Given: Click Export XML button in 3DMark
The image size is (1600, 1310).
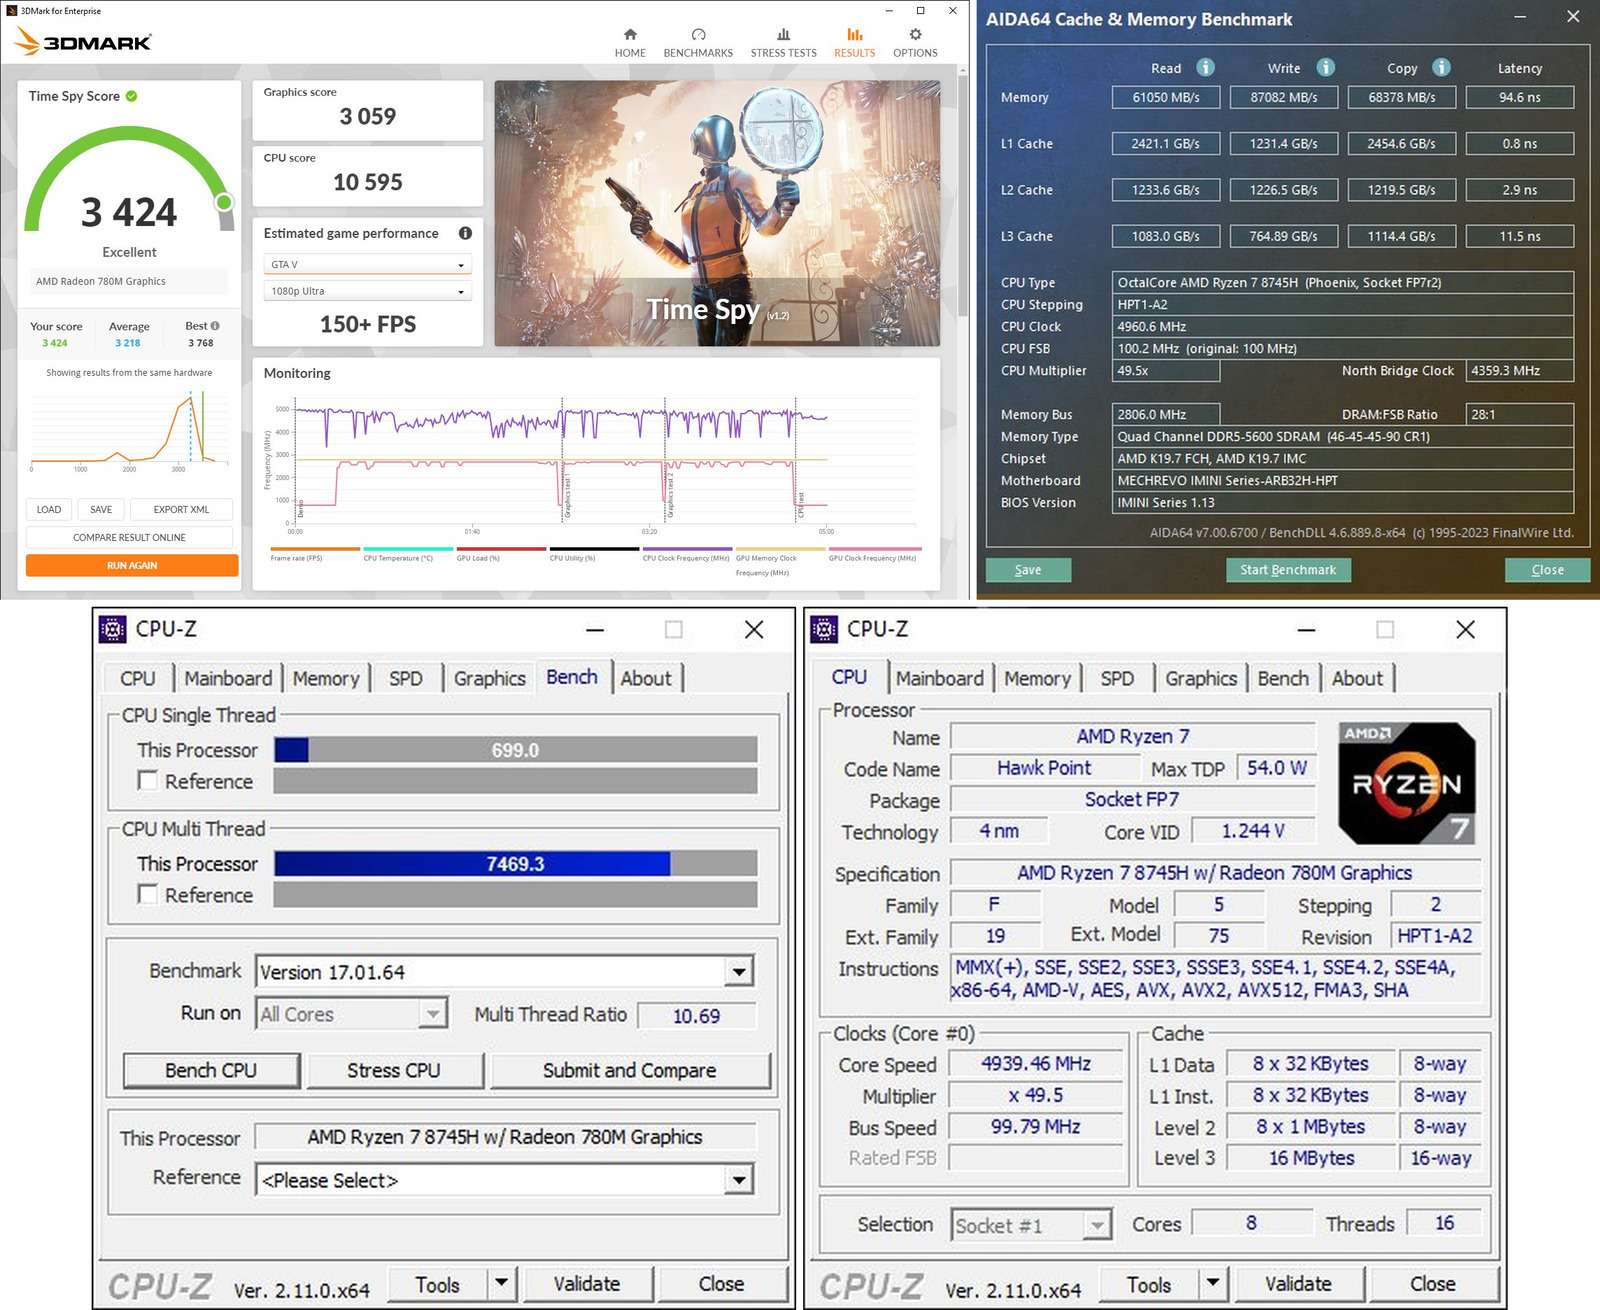Looking at the screenshot, I should [181, 510].
